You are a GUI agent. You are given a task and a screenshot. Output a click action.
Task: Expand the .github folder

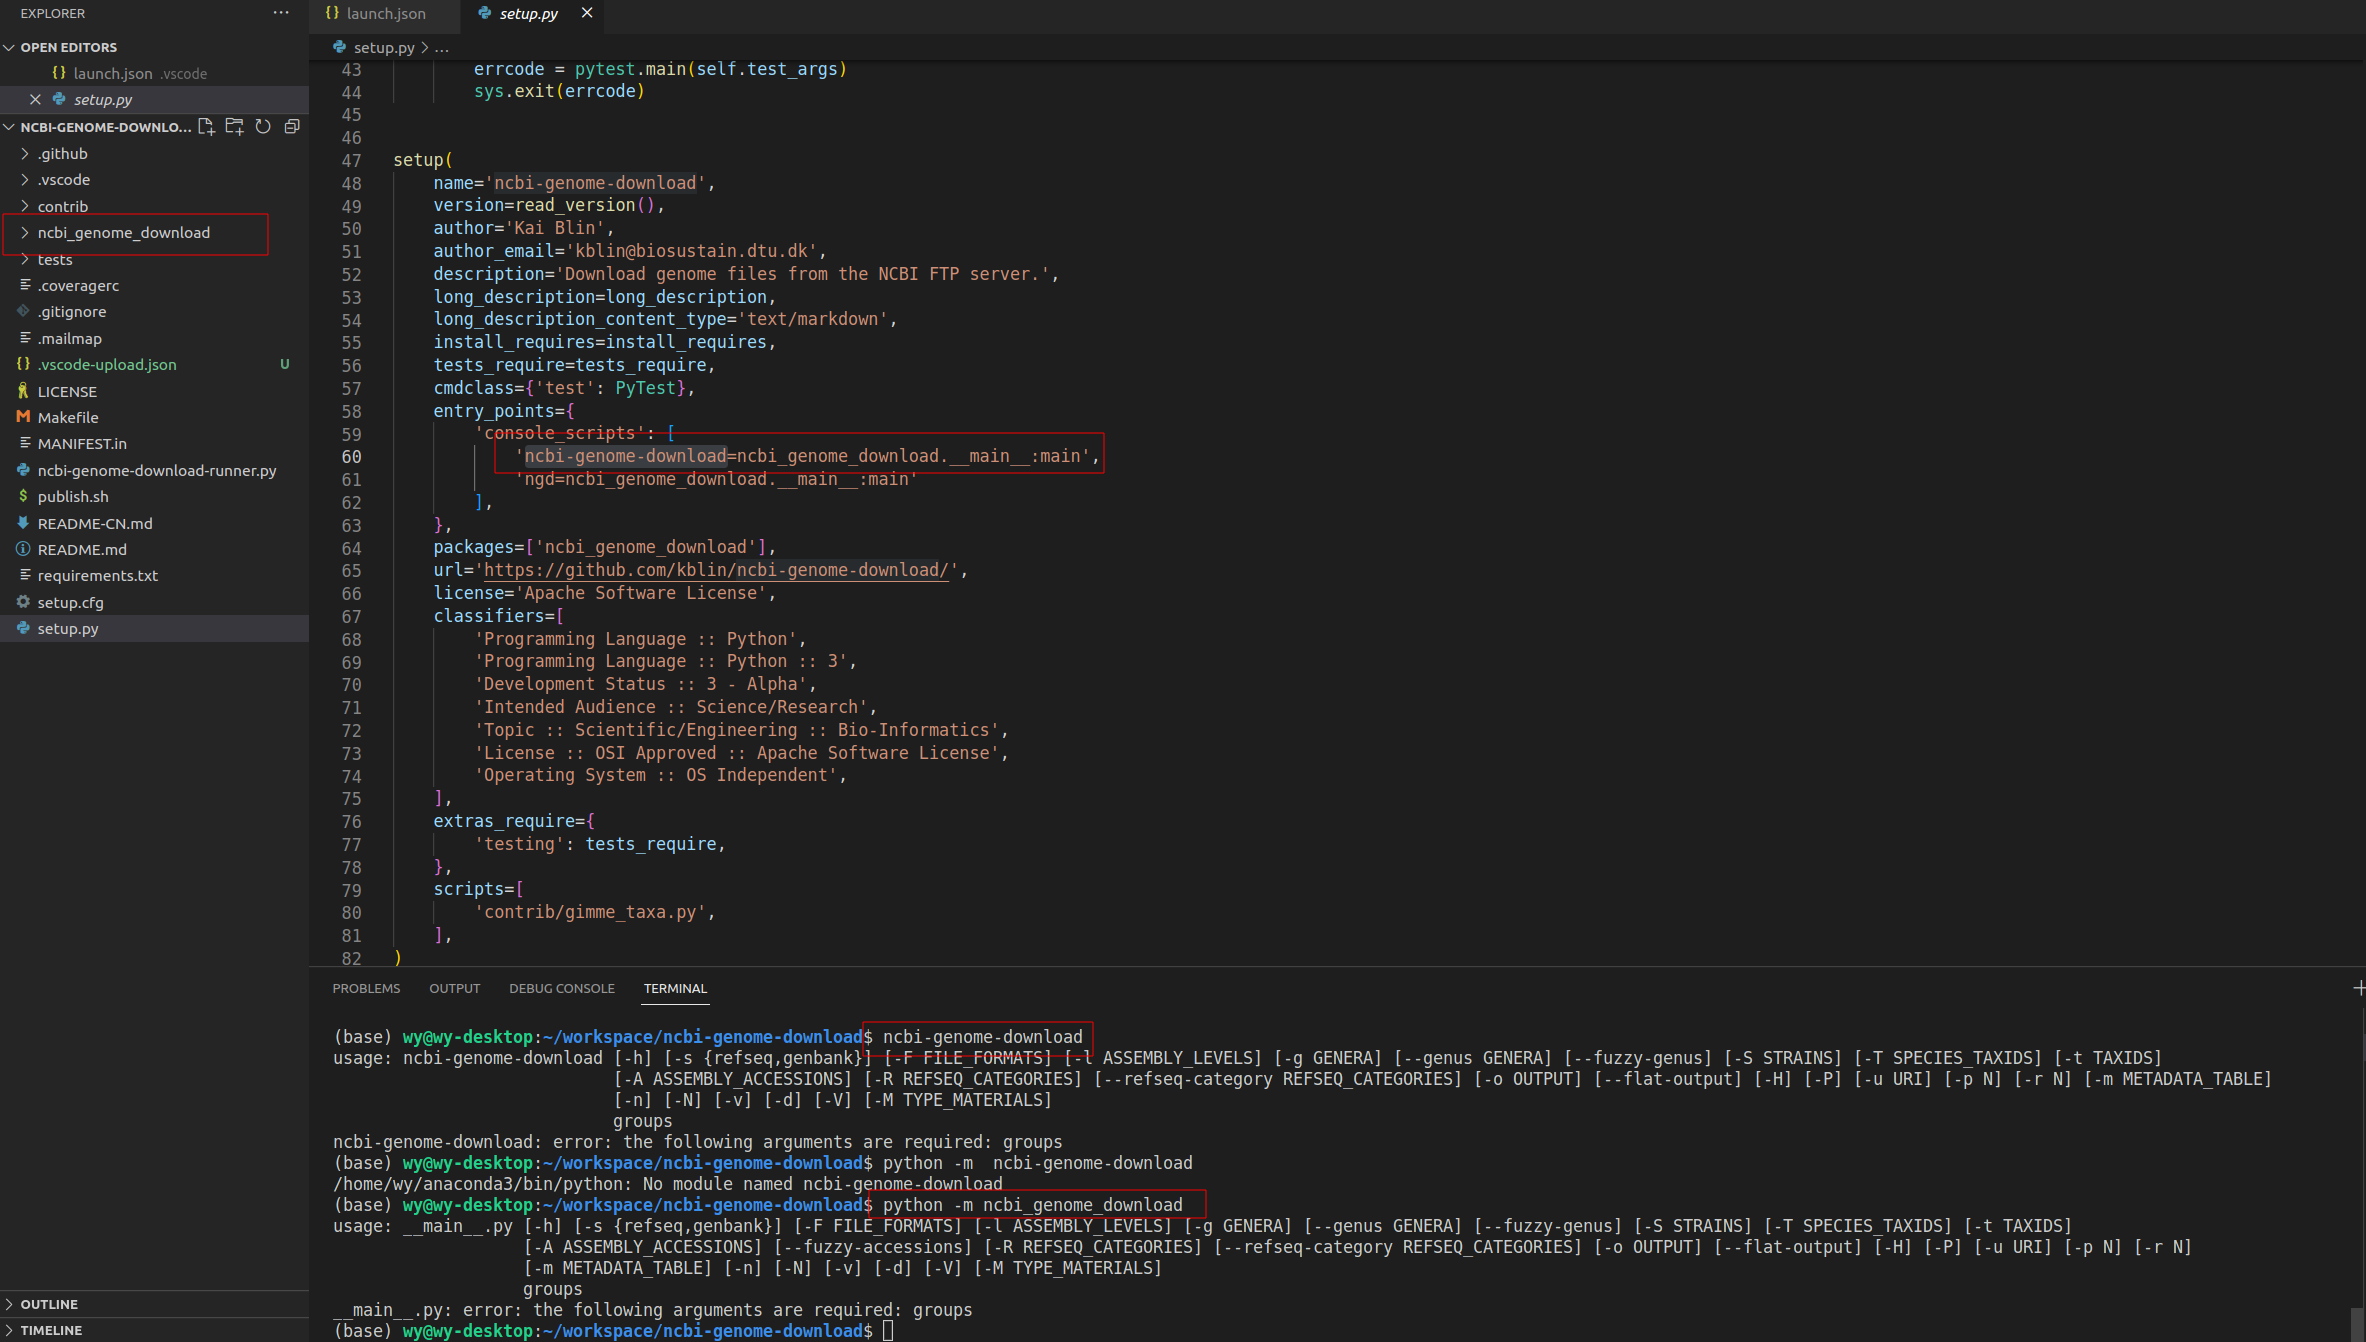point(25,153)
